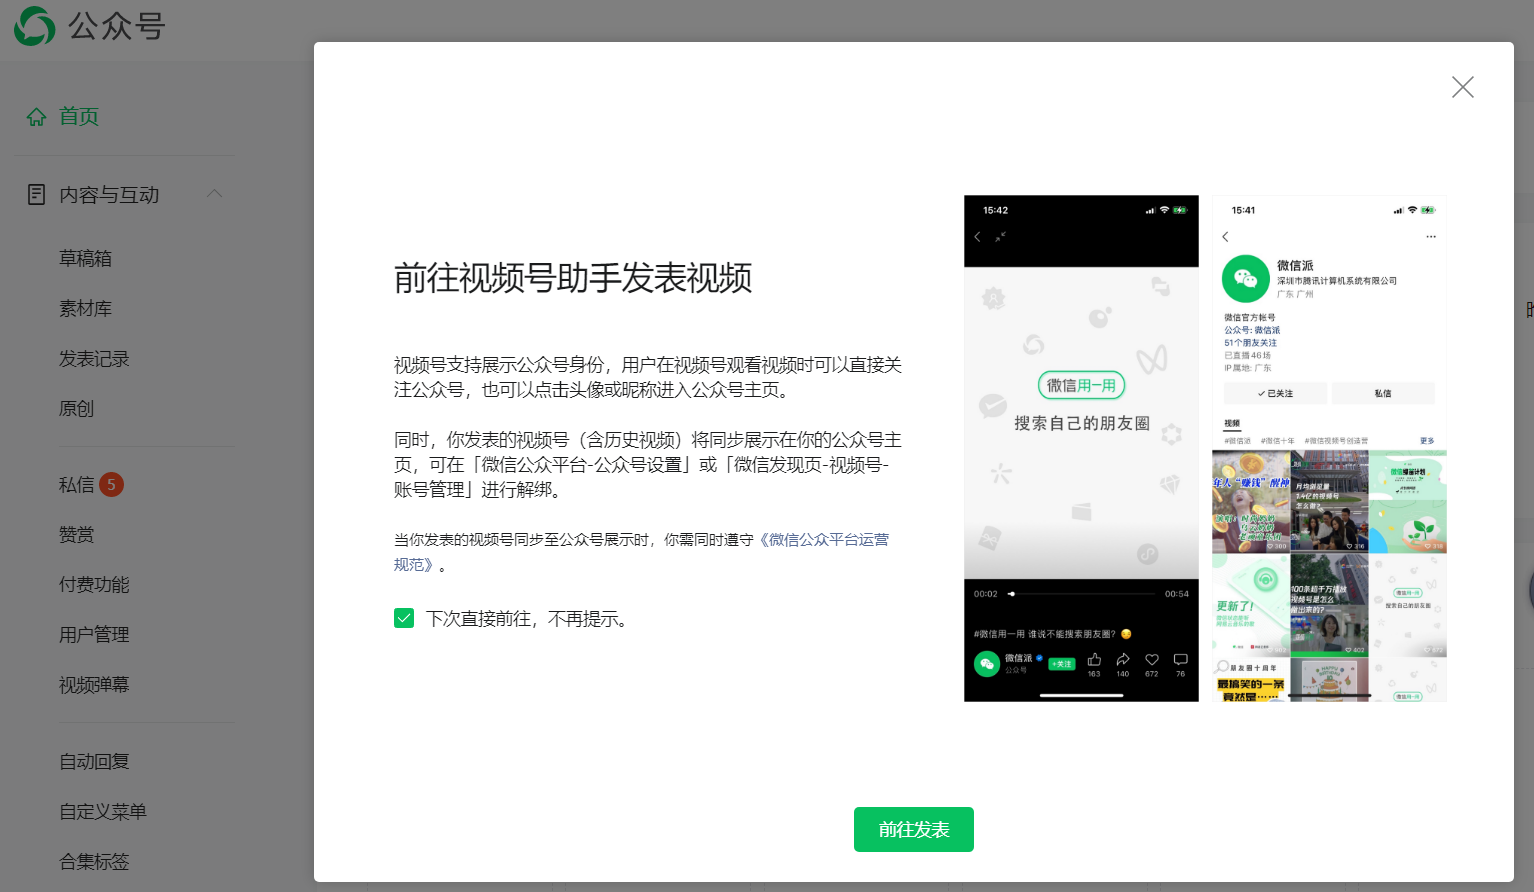
Task: Click the 公众号 logo icon
Action: click(35, 26)
